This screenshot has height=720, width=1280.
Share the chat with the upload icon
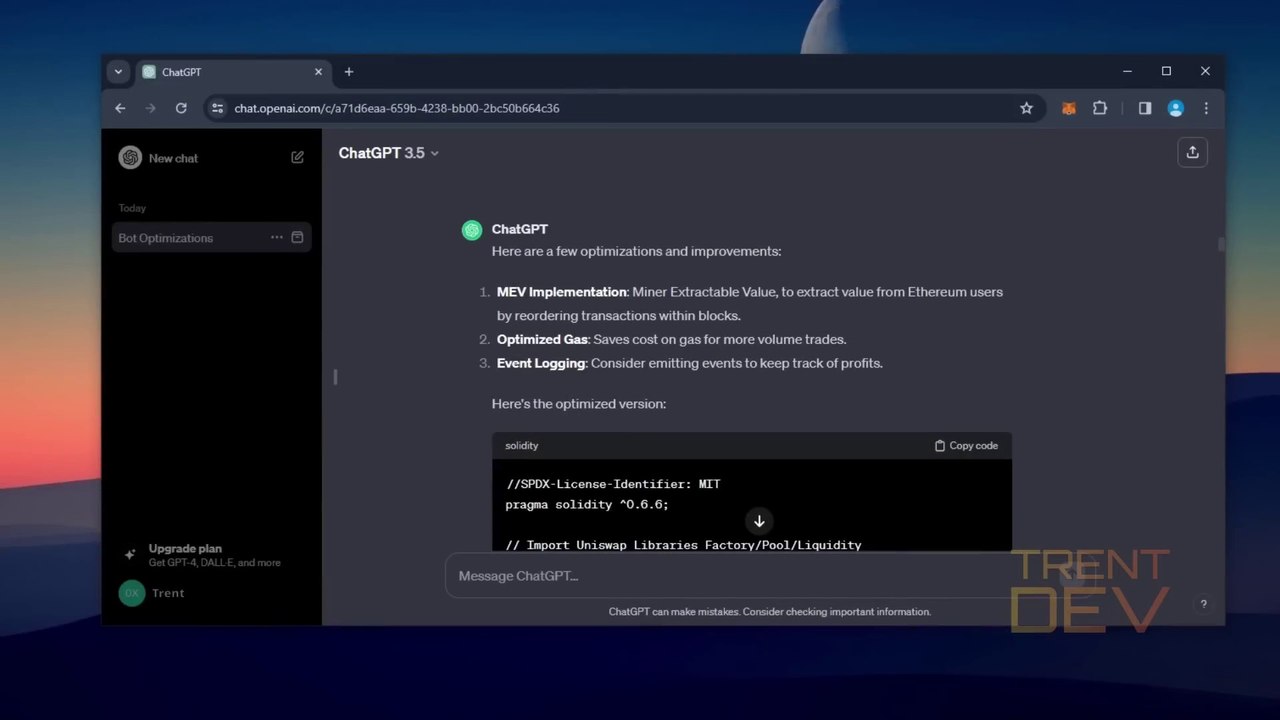1192,152
